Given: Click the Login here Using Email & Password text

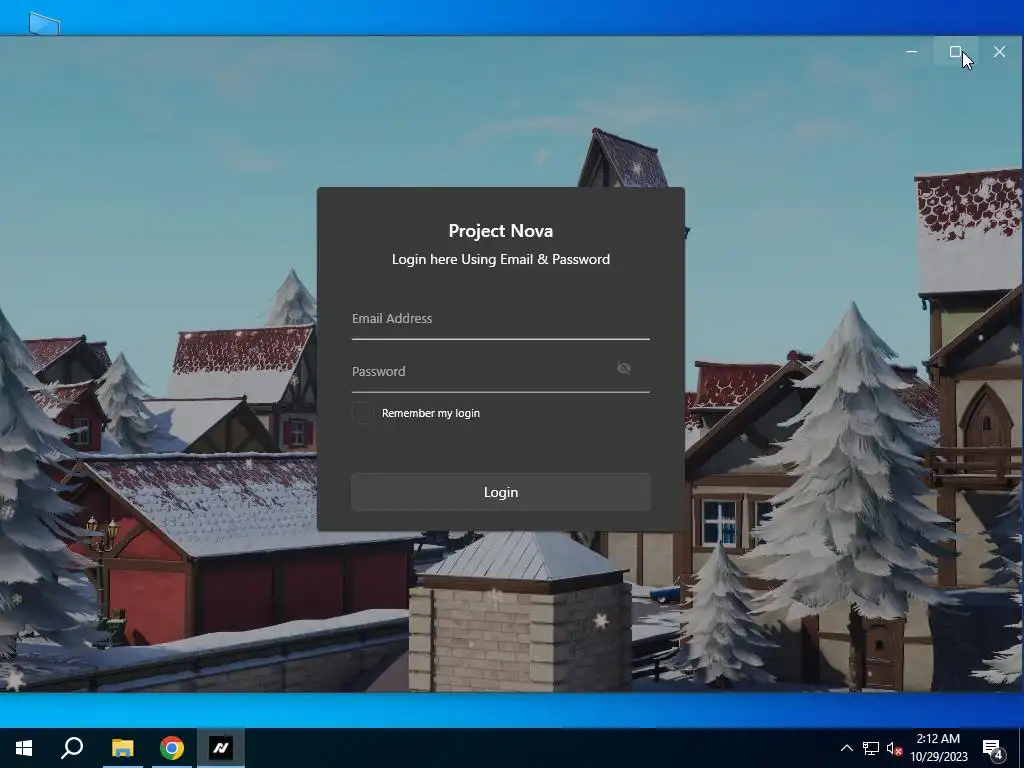Looking at the screenshot, I should [501, 259].
